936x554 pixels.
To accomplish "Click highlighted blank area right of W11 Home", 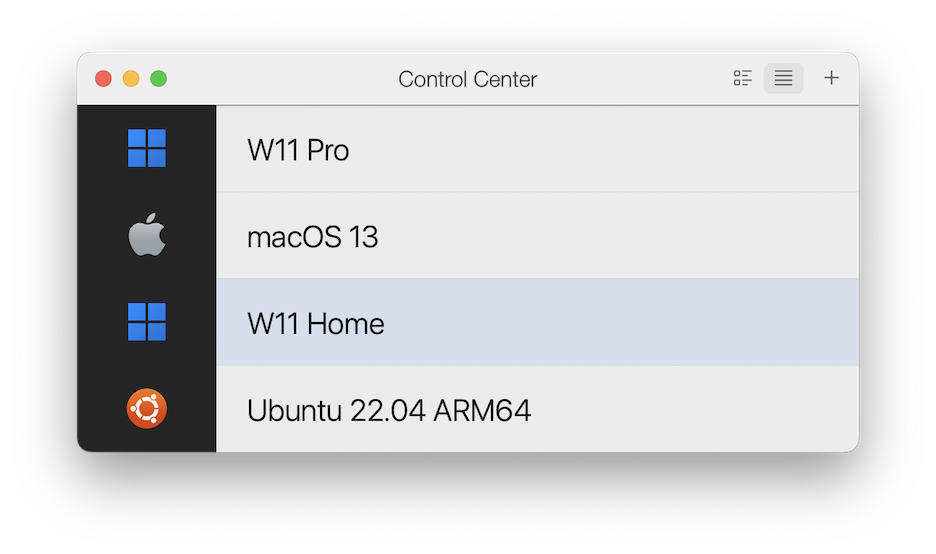I will (620, 324).
